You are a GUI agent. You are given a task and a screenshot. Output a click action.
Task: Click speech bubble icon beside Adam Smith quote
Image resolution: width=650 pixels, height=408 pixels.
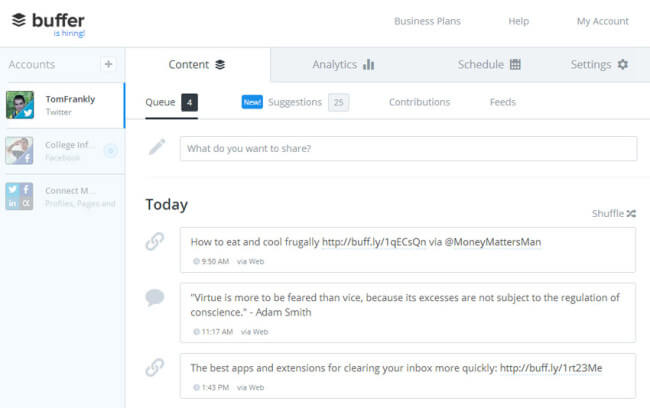[x=155, y=297]
